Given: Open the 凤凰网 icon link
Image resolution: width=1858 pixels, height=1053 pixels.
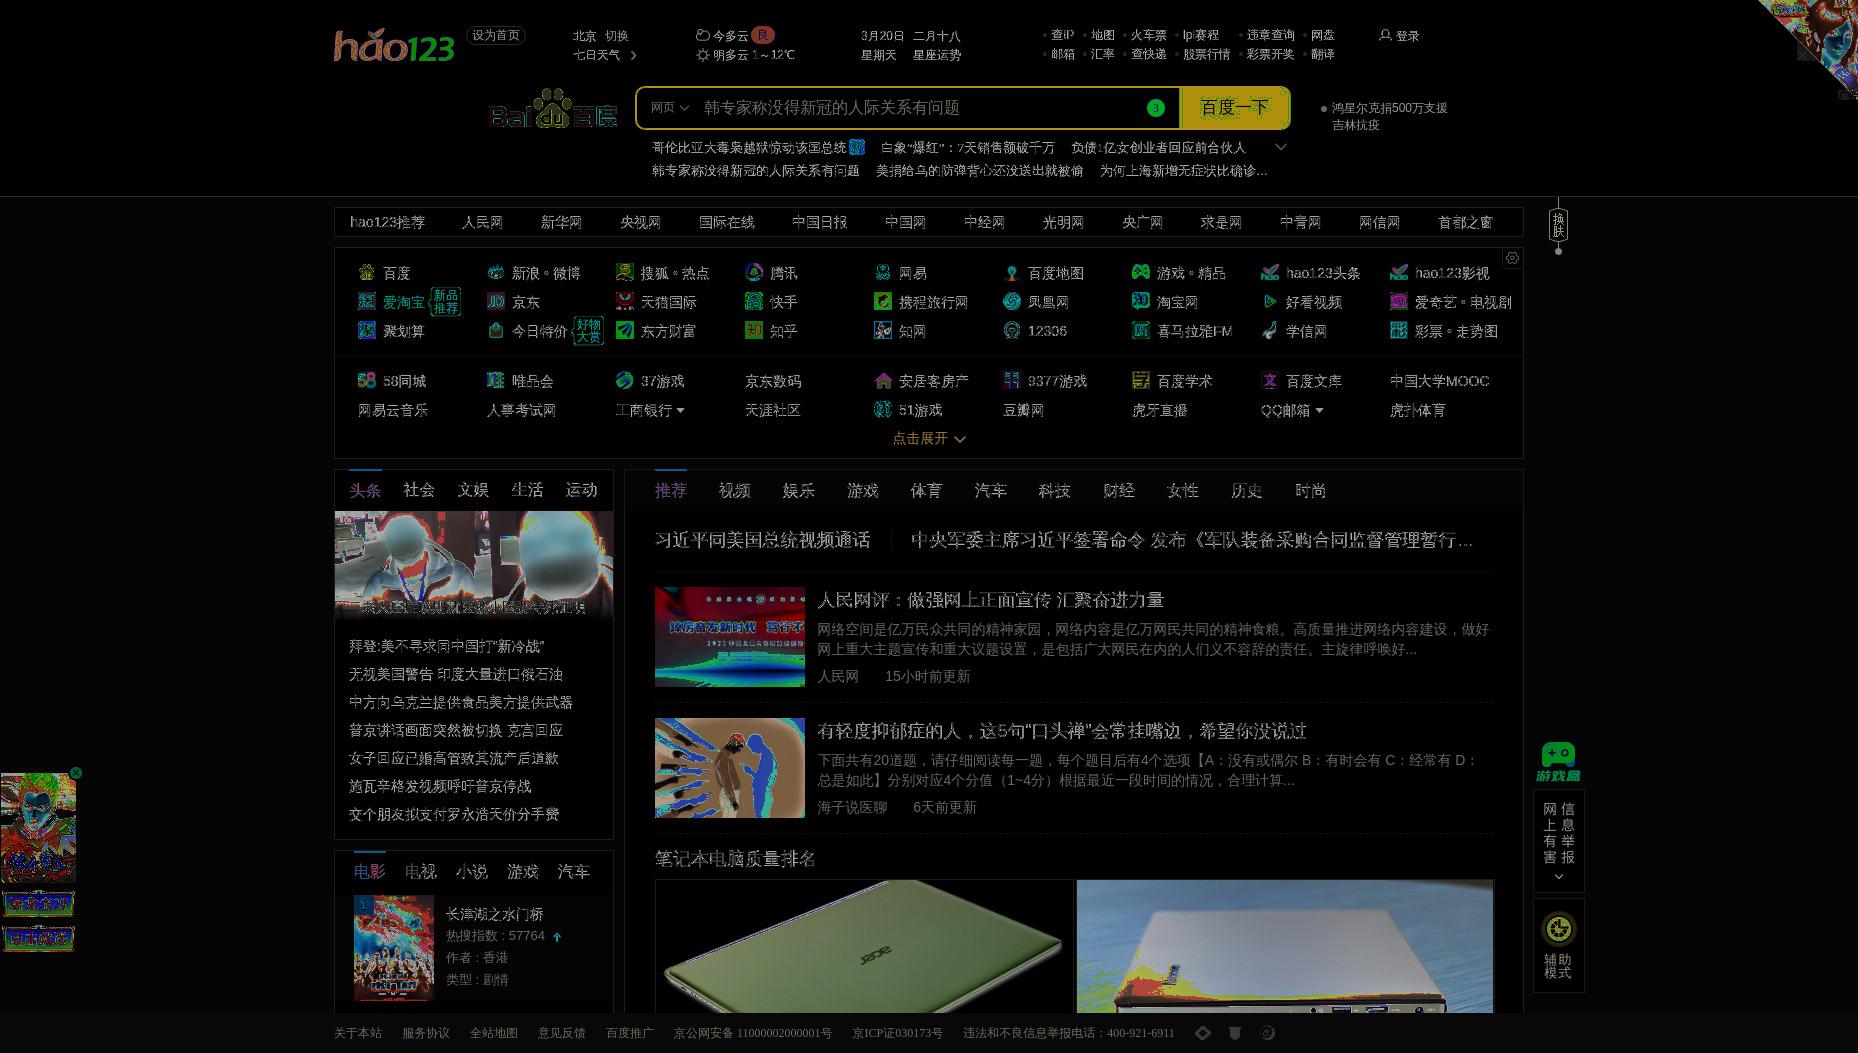Looking at the screenshot, I should point(1012,301).
